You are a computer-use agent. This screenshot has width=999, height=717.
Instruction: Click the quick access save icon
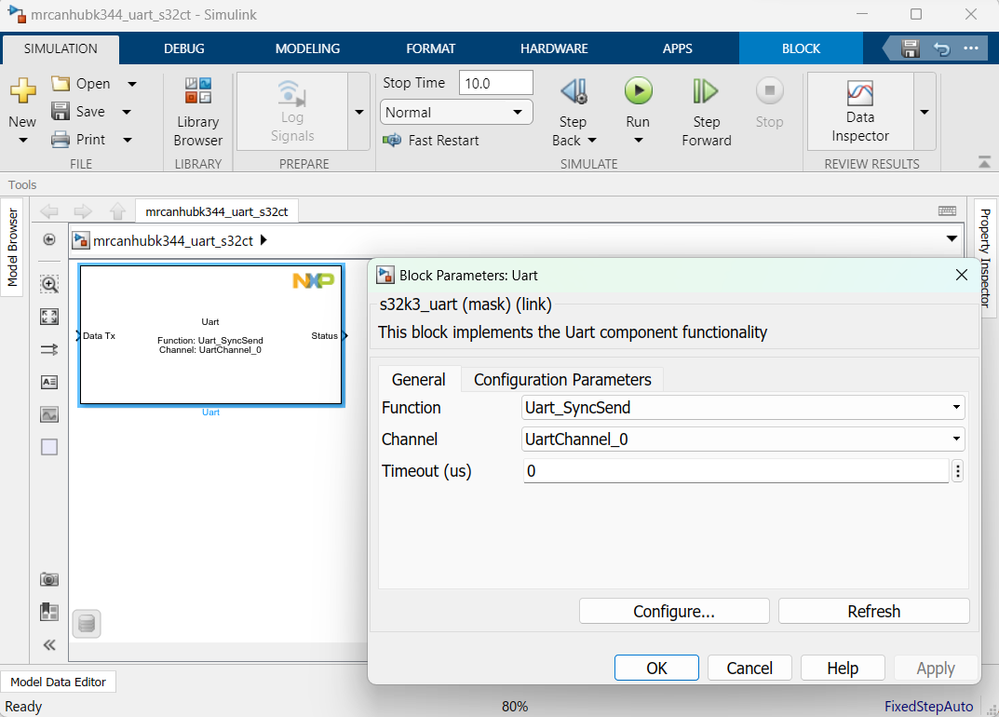tap(910, 48)
